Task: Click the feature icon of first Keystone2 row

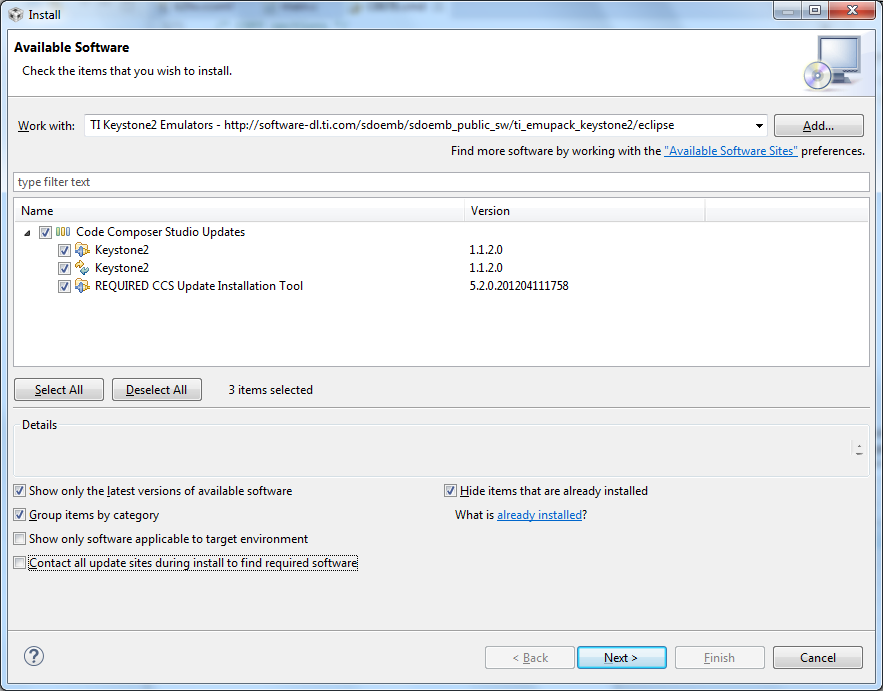Action: [82, 249]
